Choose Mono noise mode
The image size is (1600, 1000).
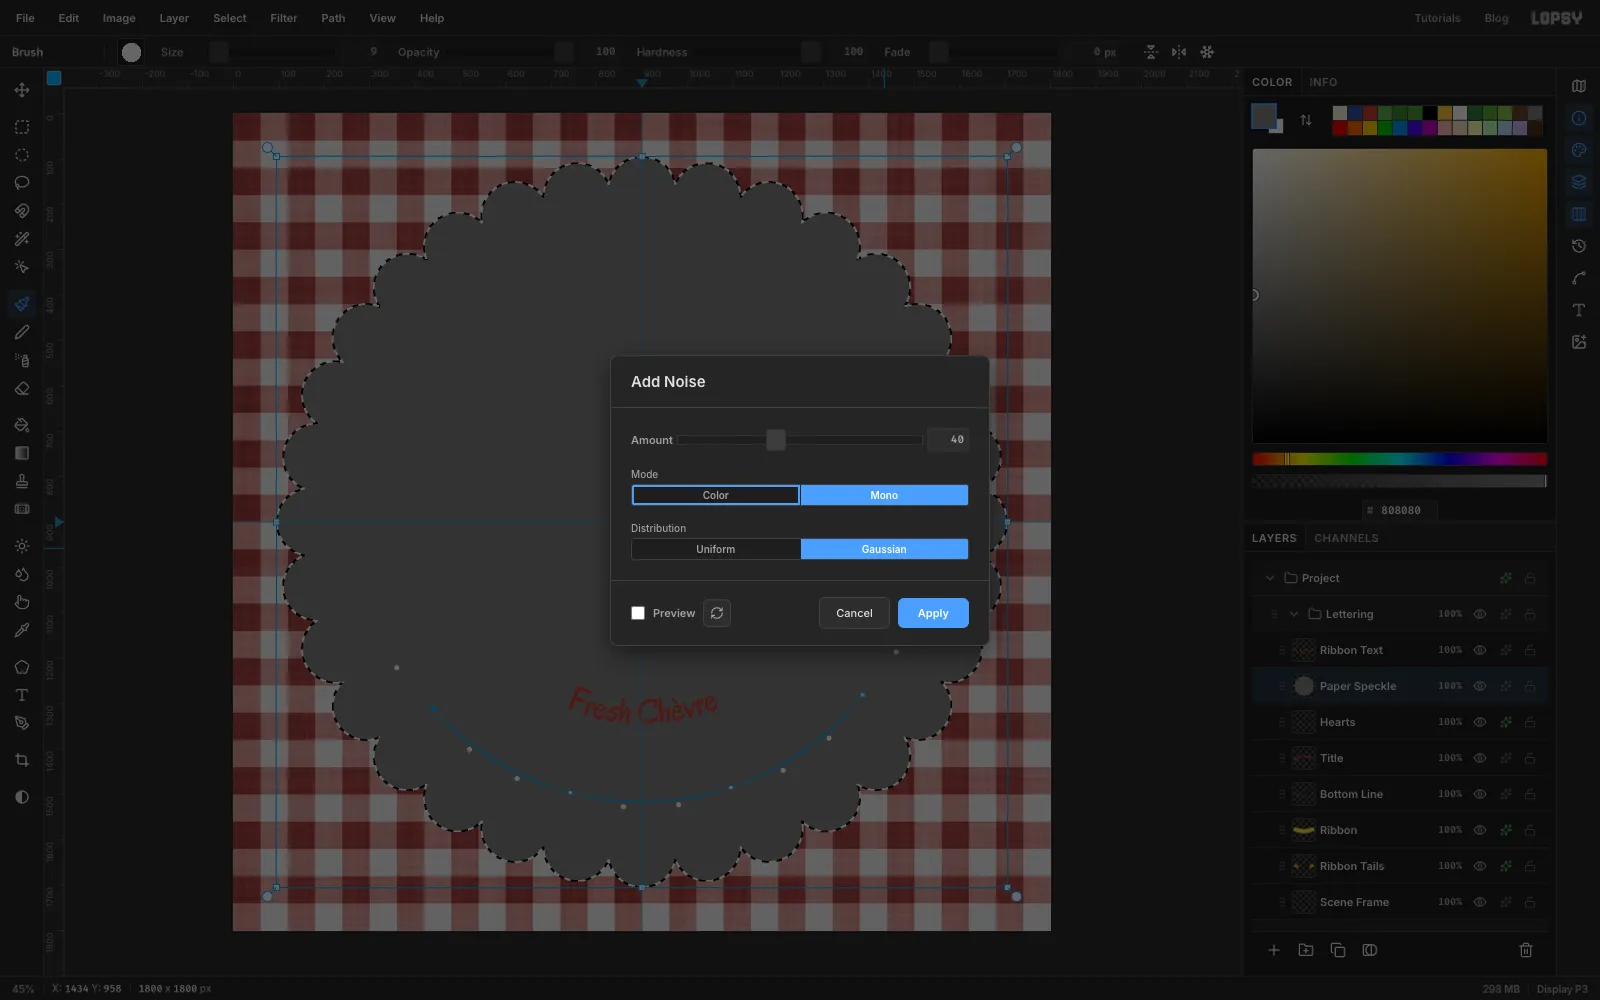[884, 495]
